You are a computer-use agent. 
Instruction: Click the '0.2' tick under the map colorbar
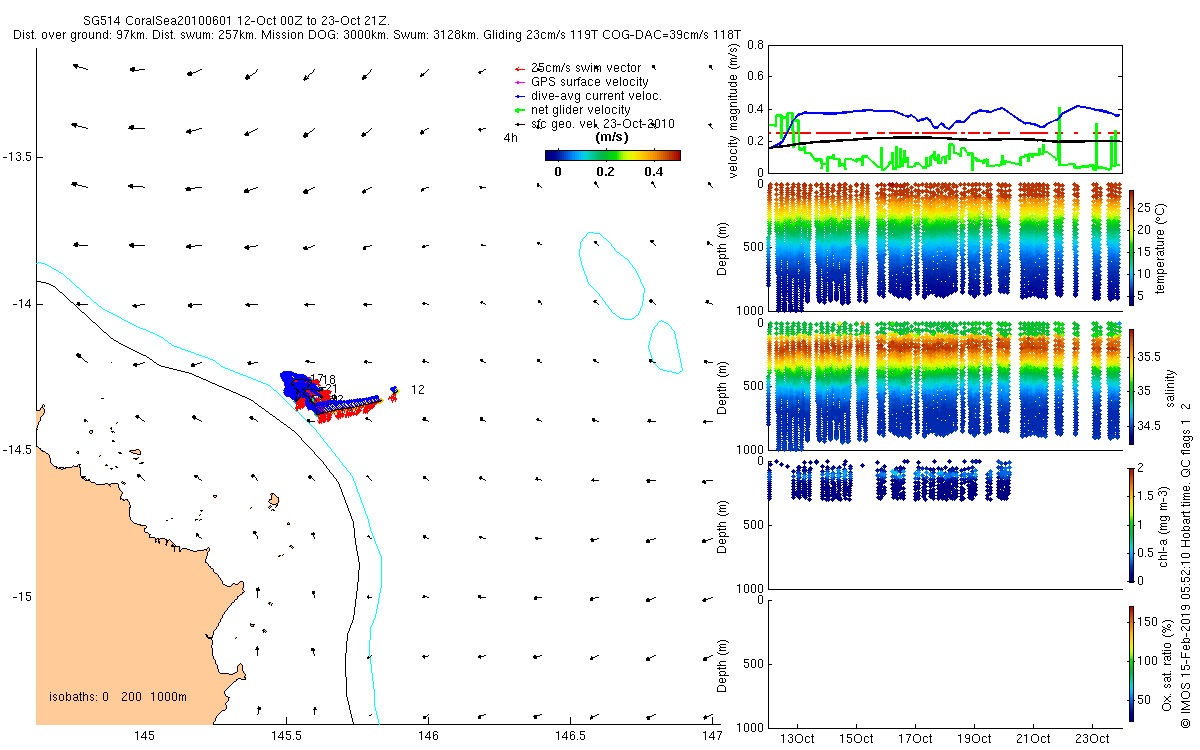coord(605,172)
